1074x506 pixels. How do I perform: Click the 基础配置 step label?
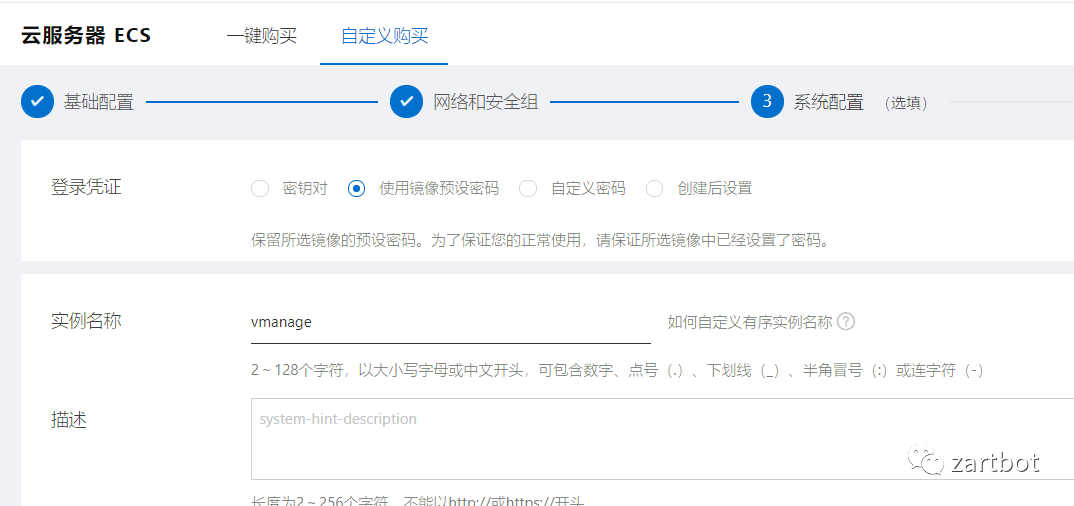pyautogui.click(x=99, y=102)
